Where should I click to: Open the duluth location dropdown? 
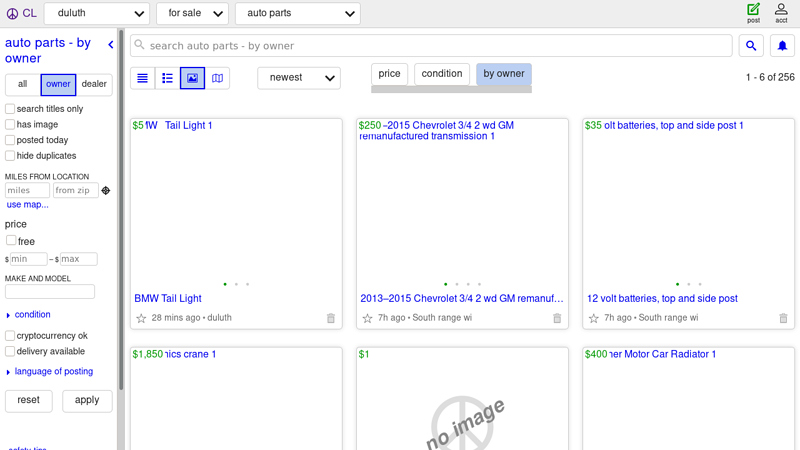pos(97,13)
